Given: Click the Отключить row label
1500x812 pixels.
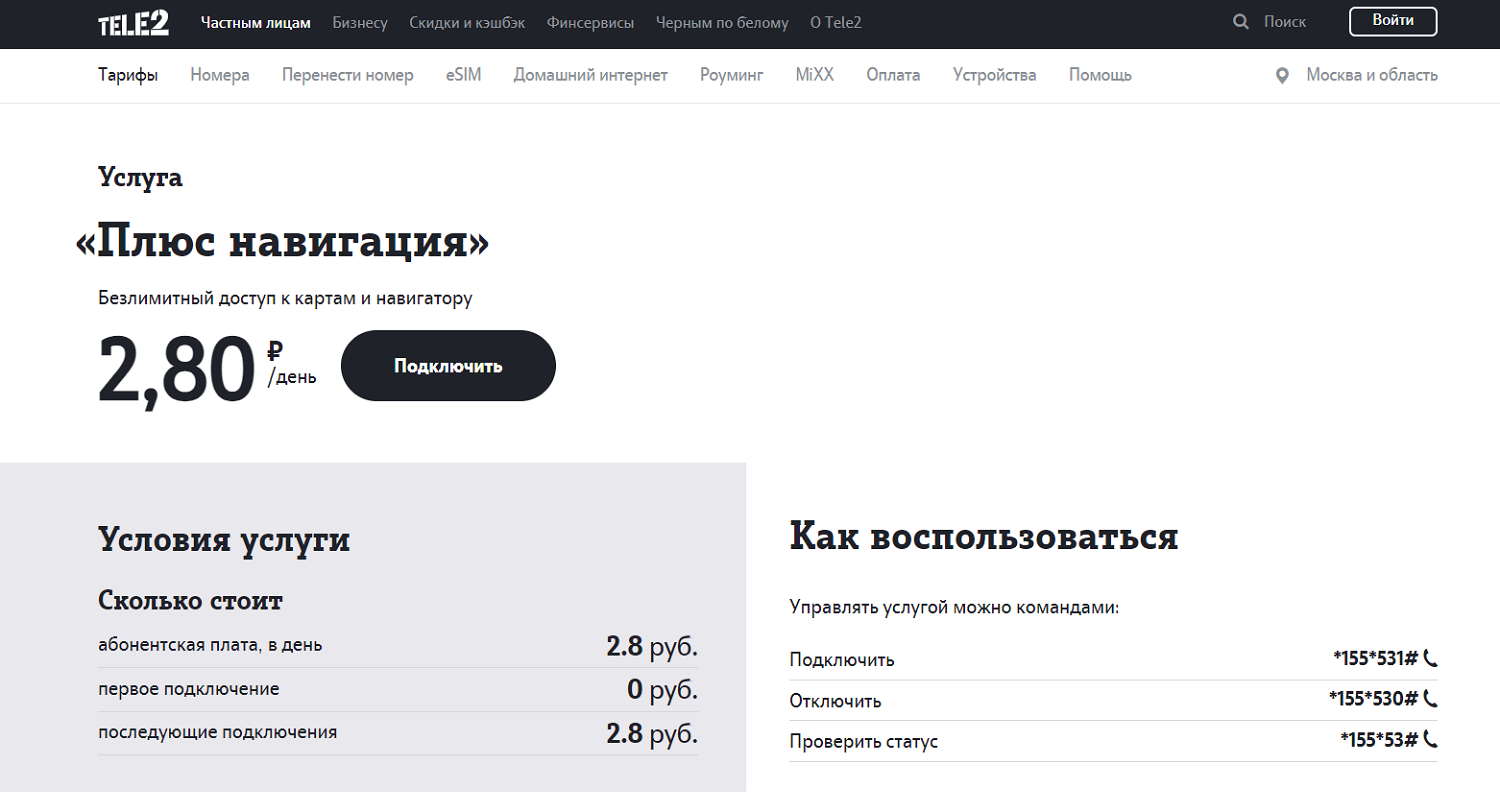Looking at the screenshot, I should [x=835, y=700].
